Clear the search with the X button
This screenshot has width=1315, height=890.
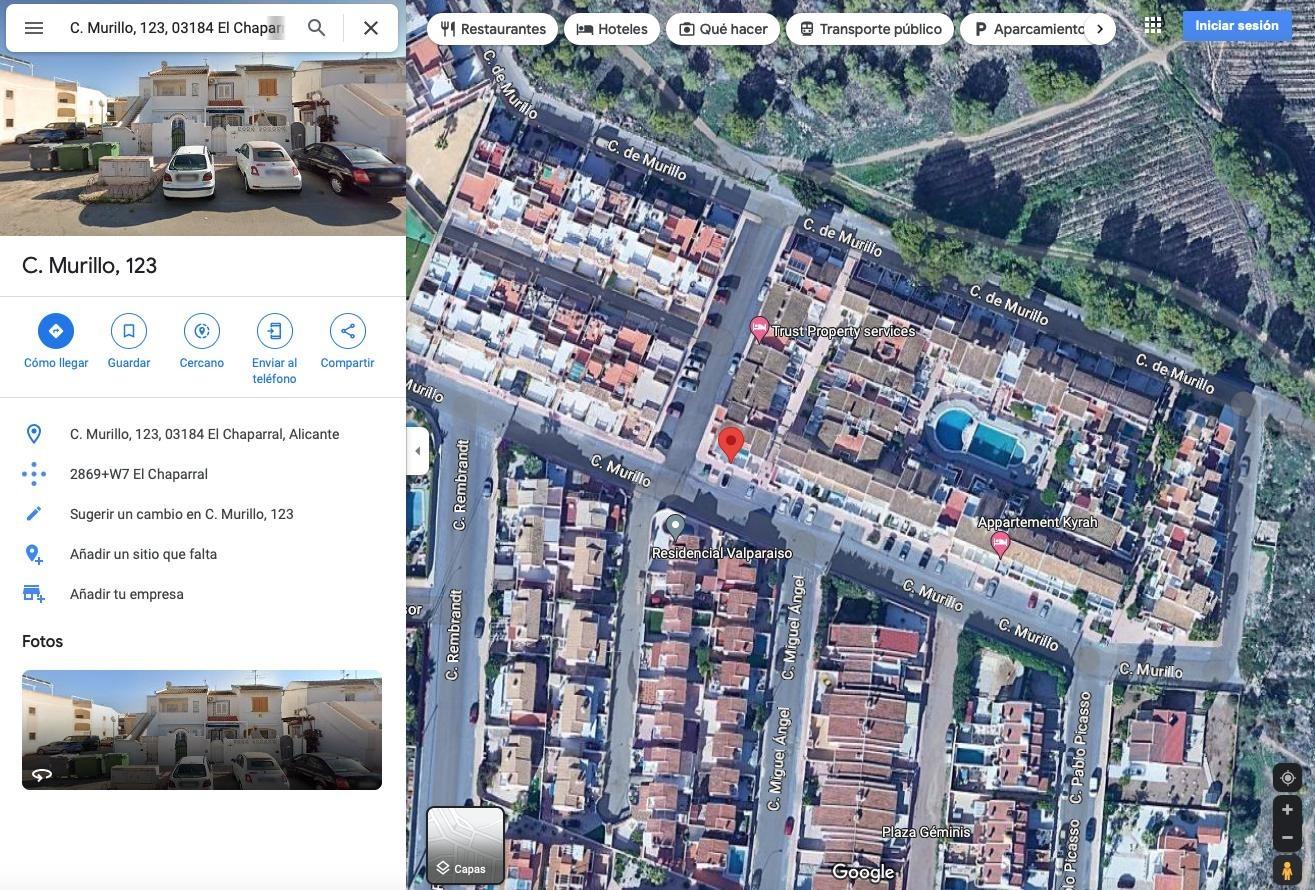371,28
